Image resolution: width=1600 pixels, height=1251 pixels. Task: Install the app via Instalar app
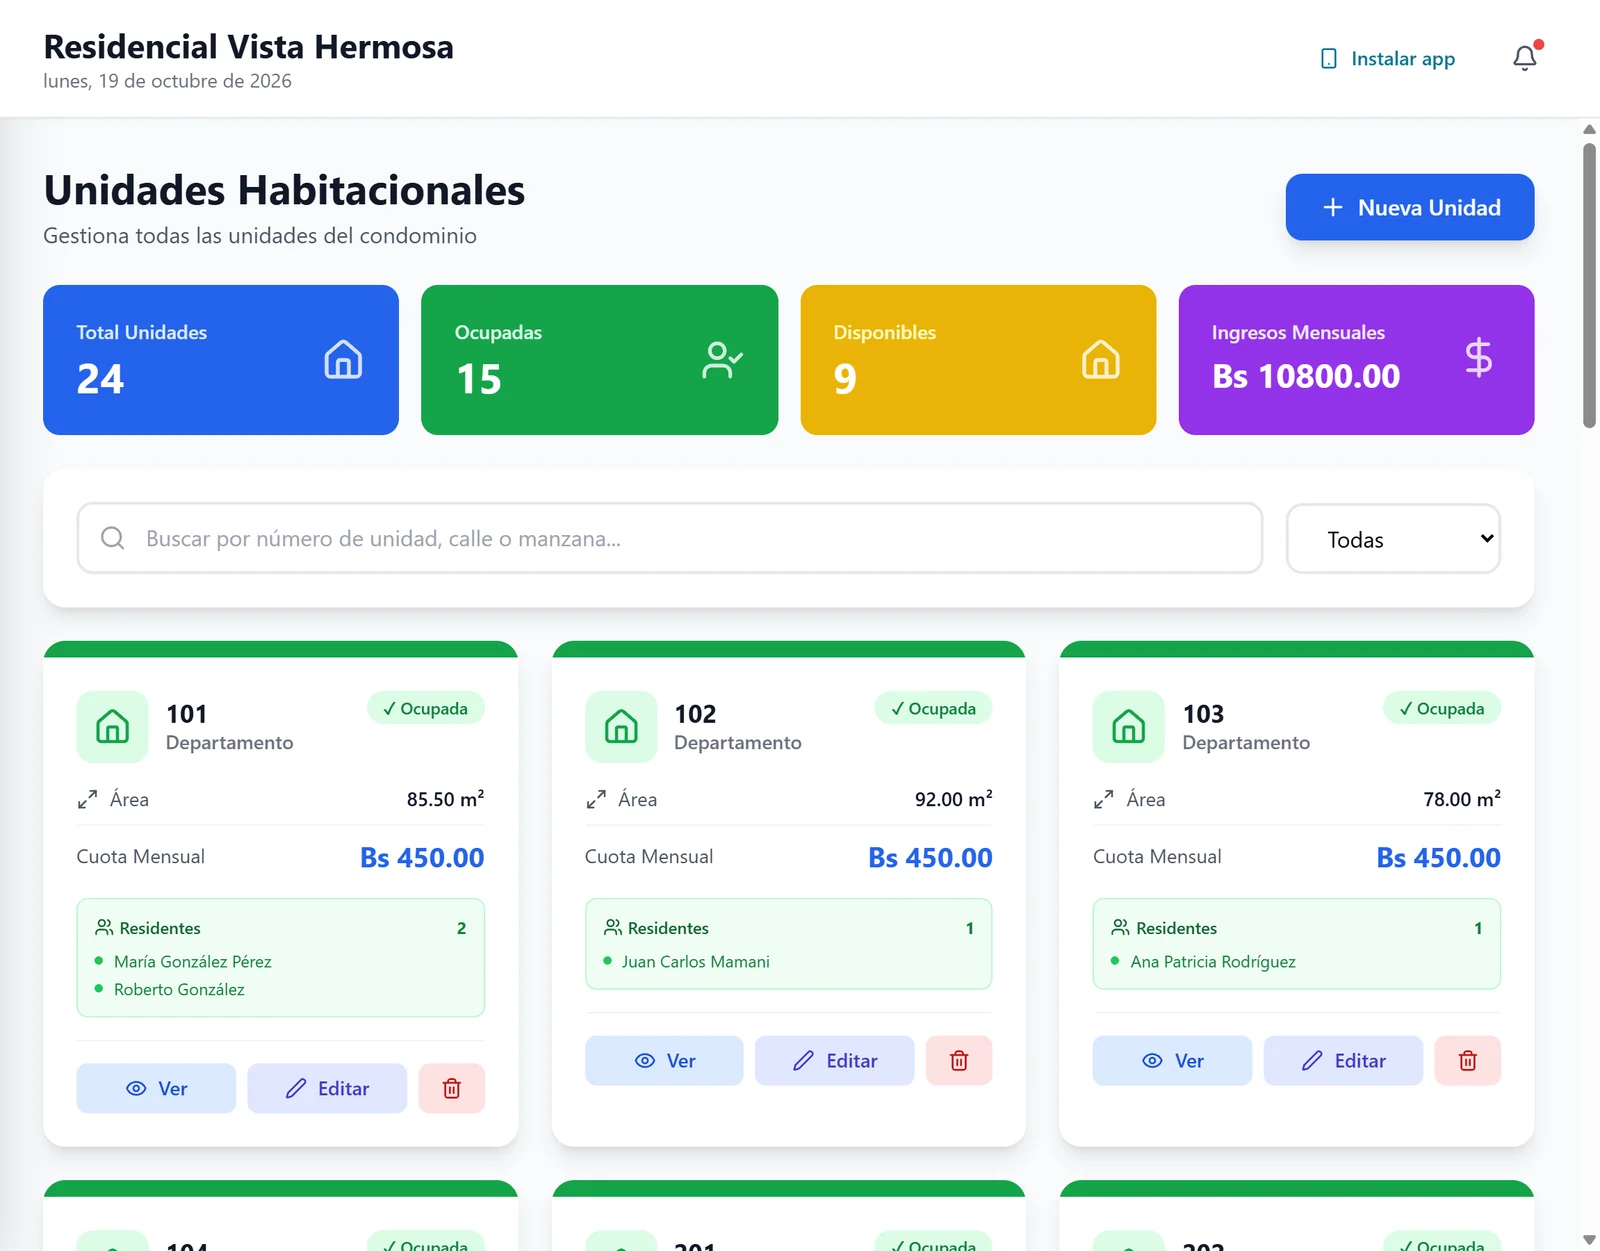coord(1388,59)
